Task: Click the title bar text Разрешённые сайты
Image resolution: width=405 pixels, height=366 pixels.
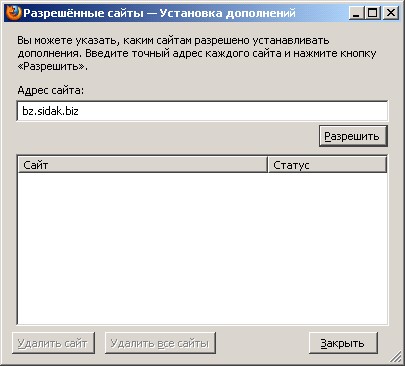Action: pos(83,13)
